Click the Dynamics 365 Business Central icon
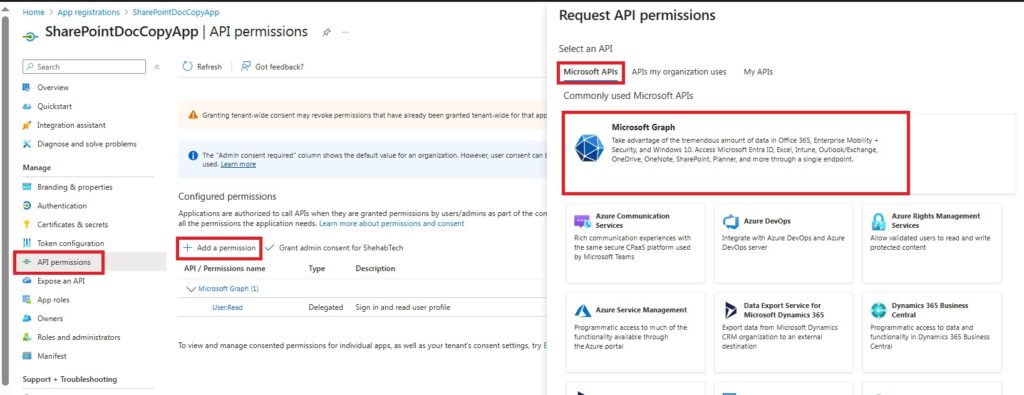The width and height of the screenshot is (1024, 395). coord(878,310)
